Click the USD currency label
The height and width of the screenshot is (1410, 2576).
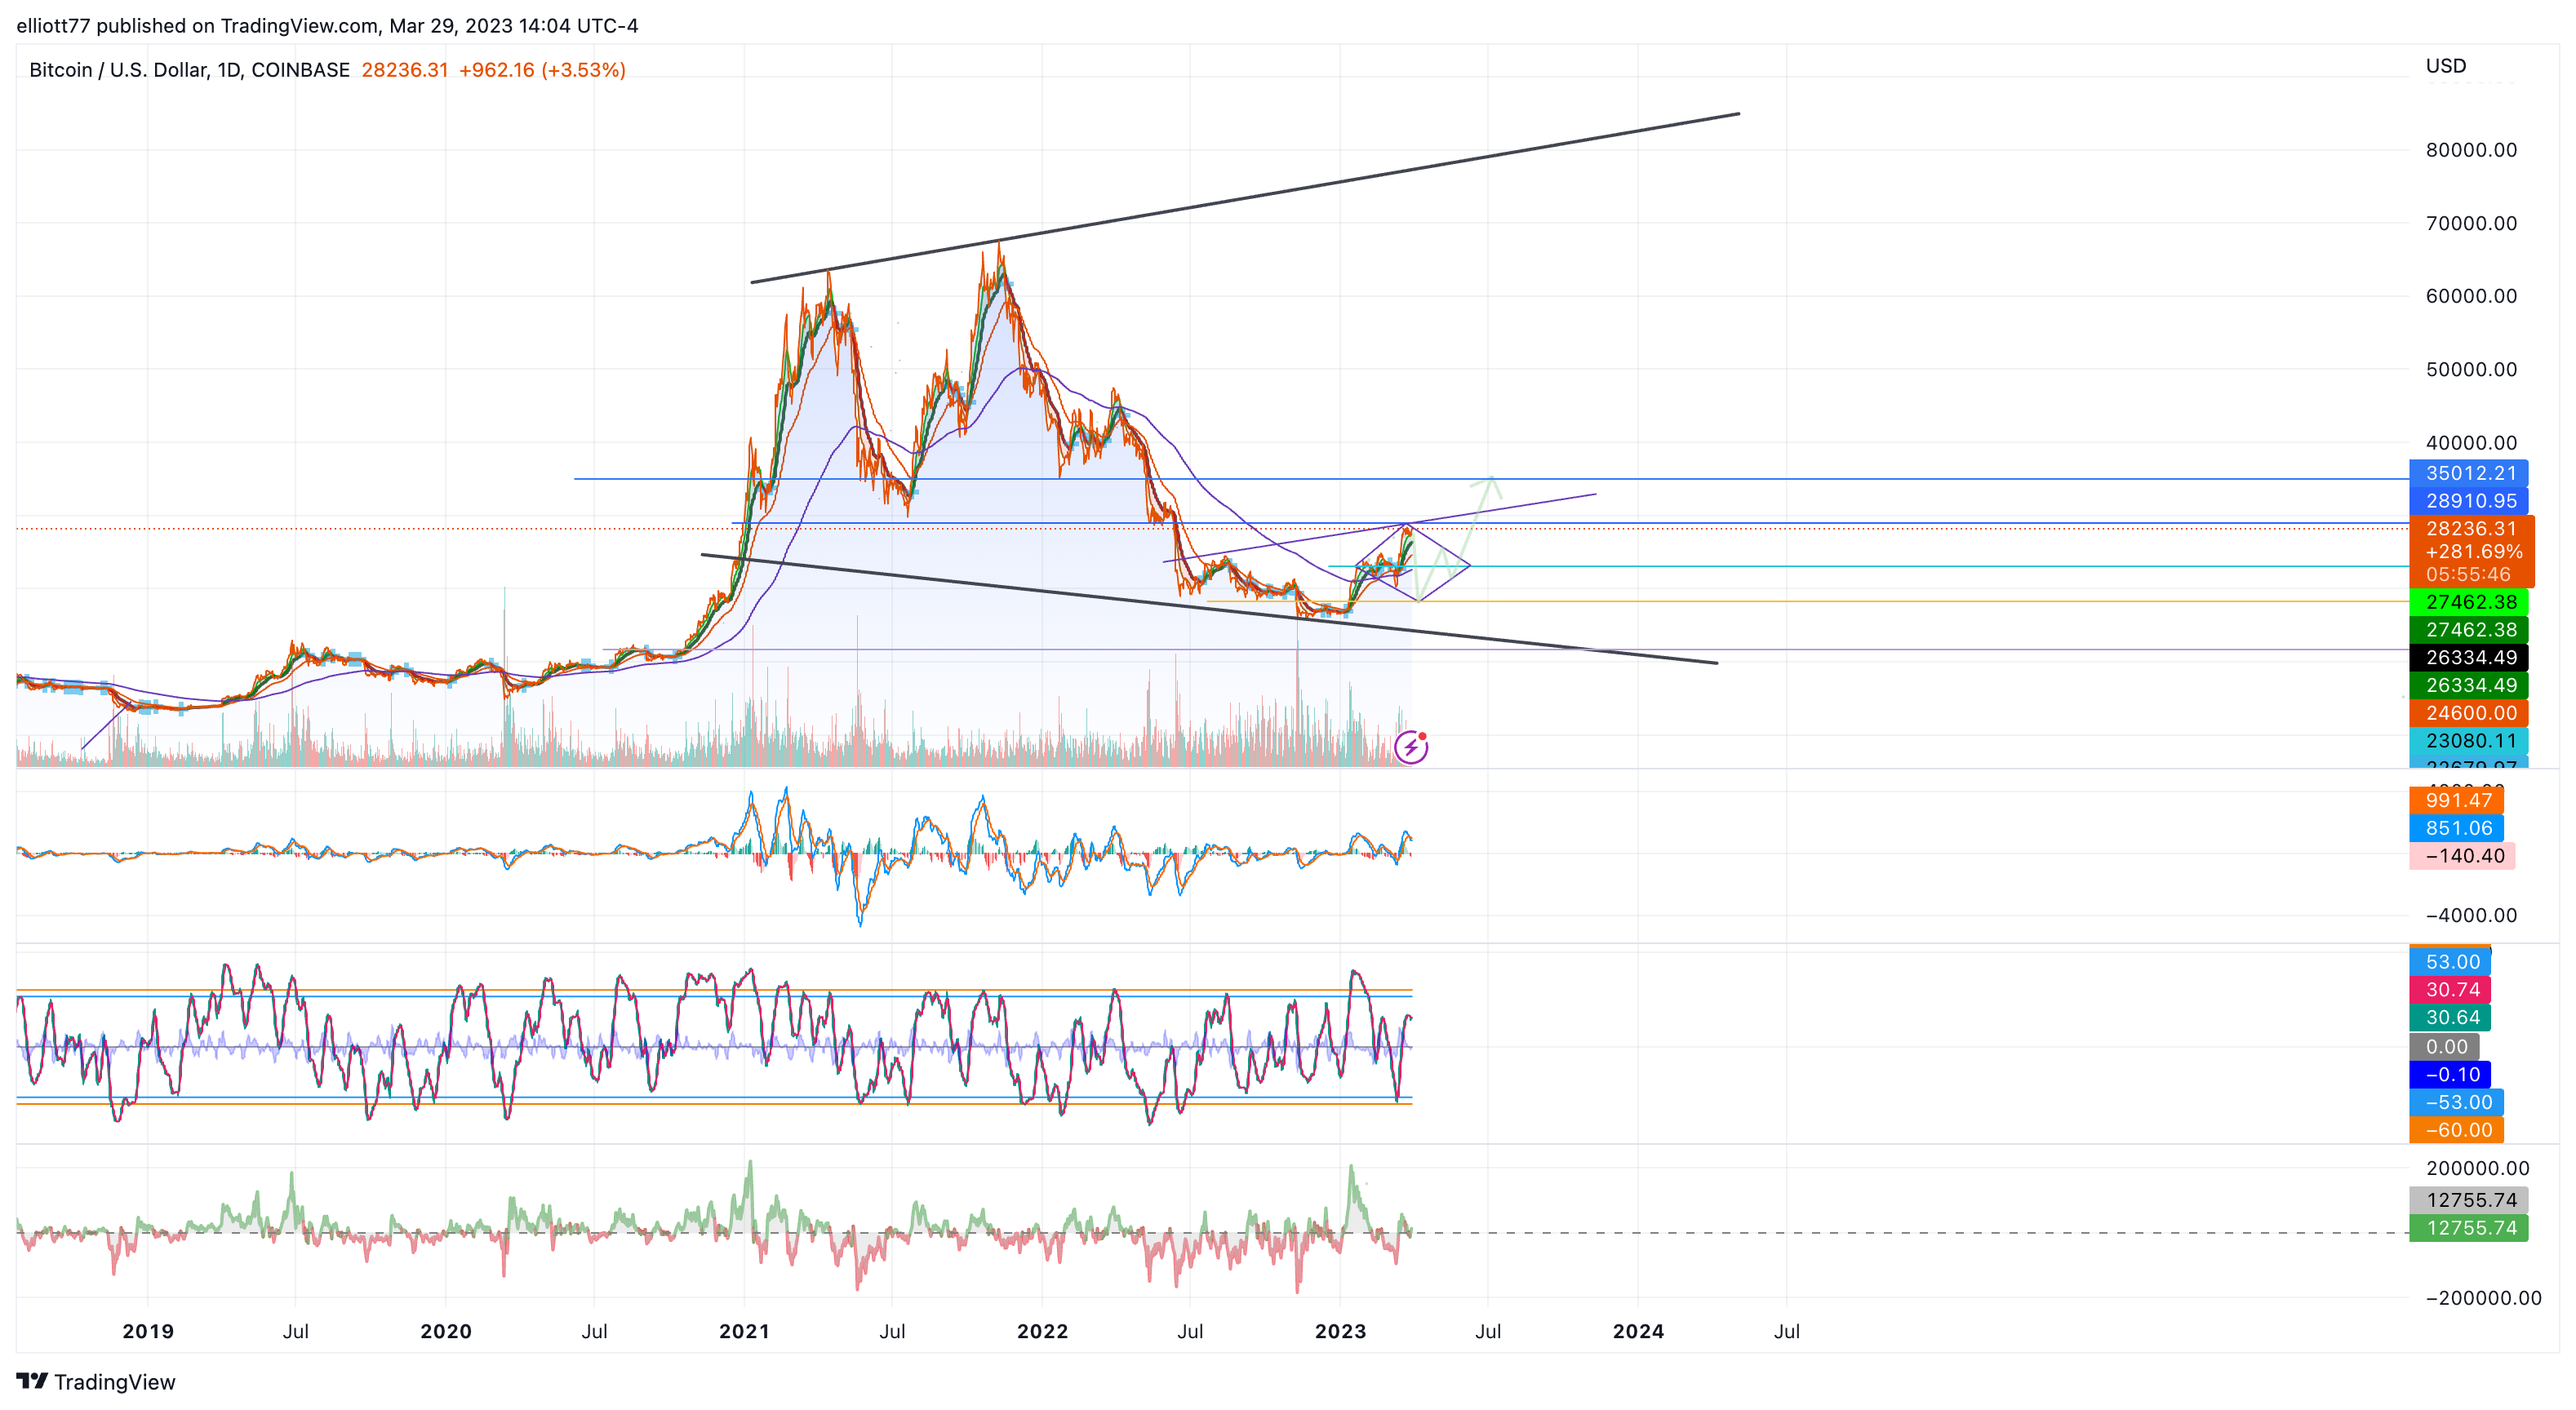(x=2445, y=66)
